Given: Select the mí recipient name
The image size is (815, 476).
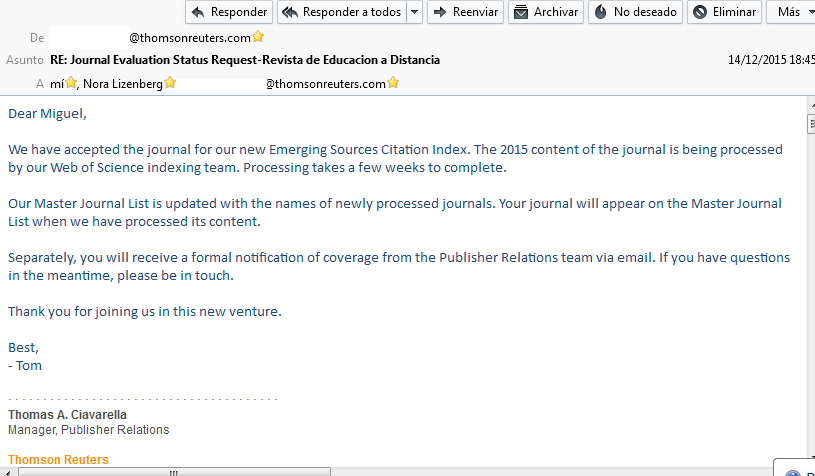Looking at the screenshot, I should coord(57,84).
